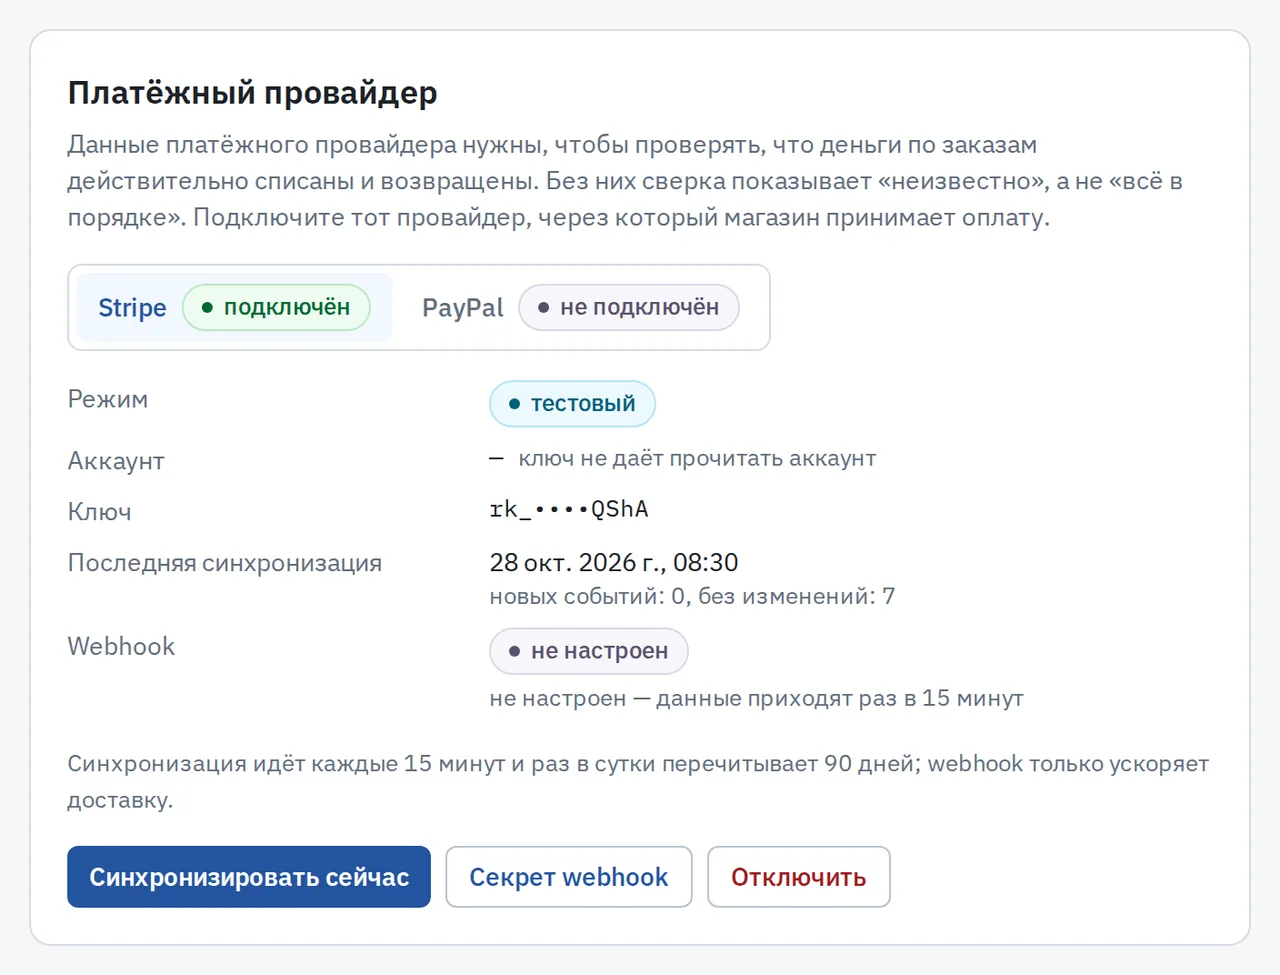Click the heading «Платёжный провайдер»
The height and width of the screenshot is (975, 1280).
tap(253, 93)
